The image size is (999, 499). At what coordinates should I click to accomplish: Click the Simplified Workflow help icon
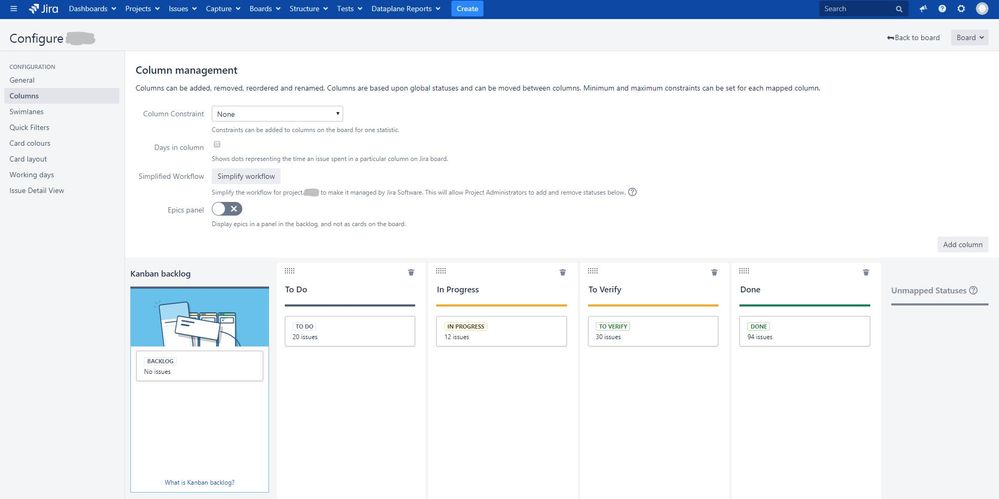pyautogui.click(x=633, y=192)
